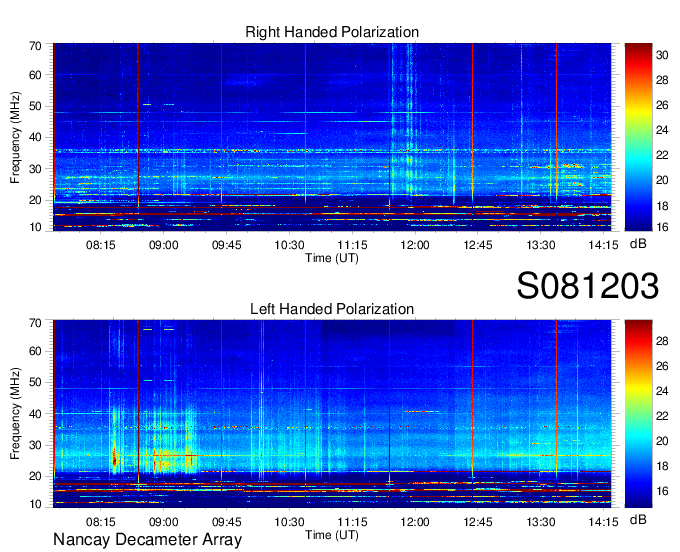Click 60 MHz frequency tick of Left Handed plot
The width and height of the screenshot is (680, 552).
(x=35, y=351)
